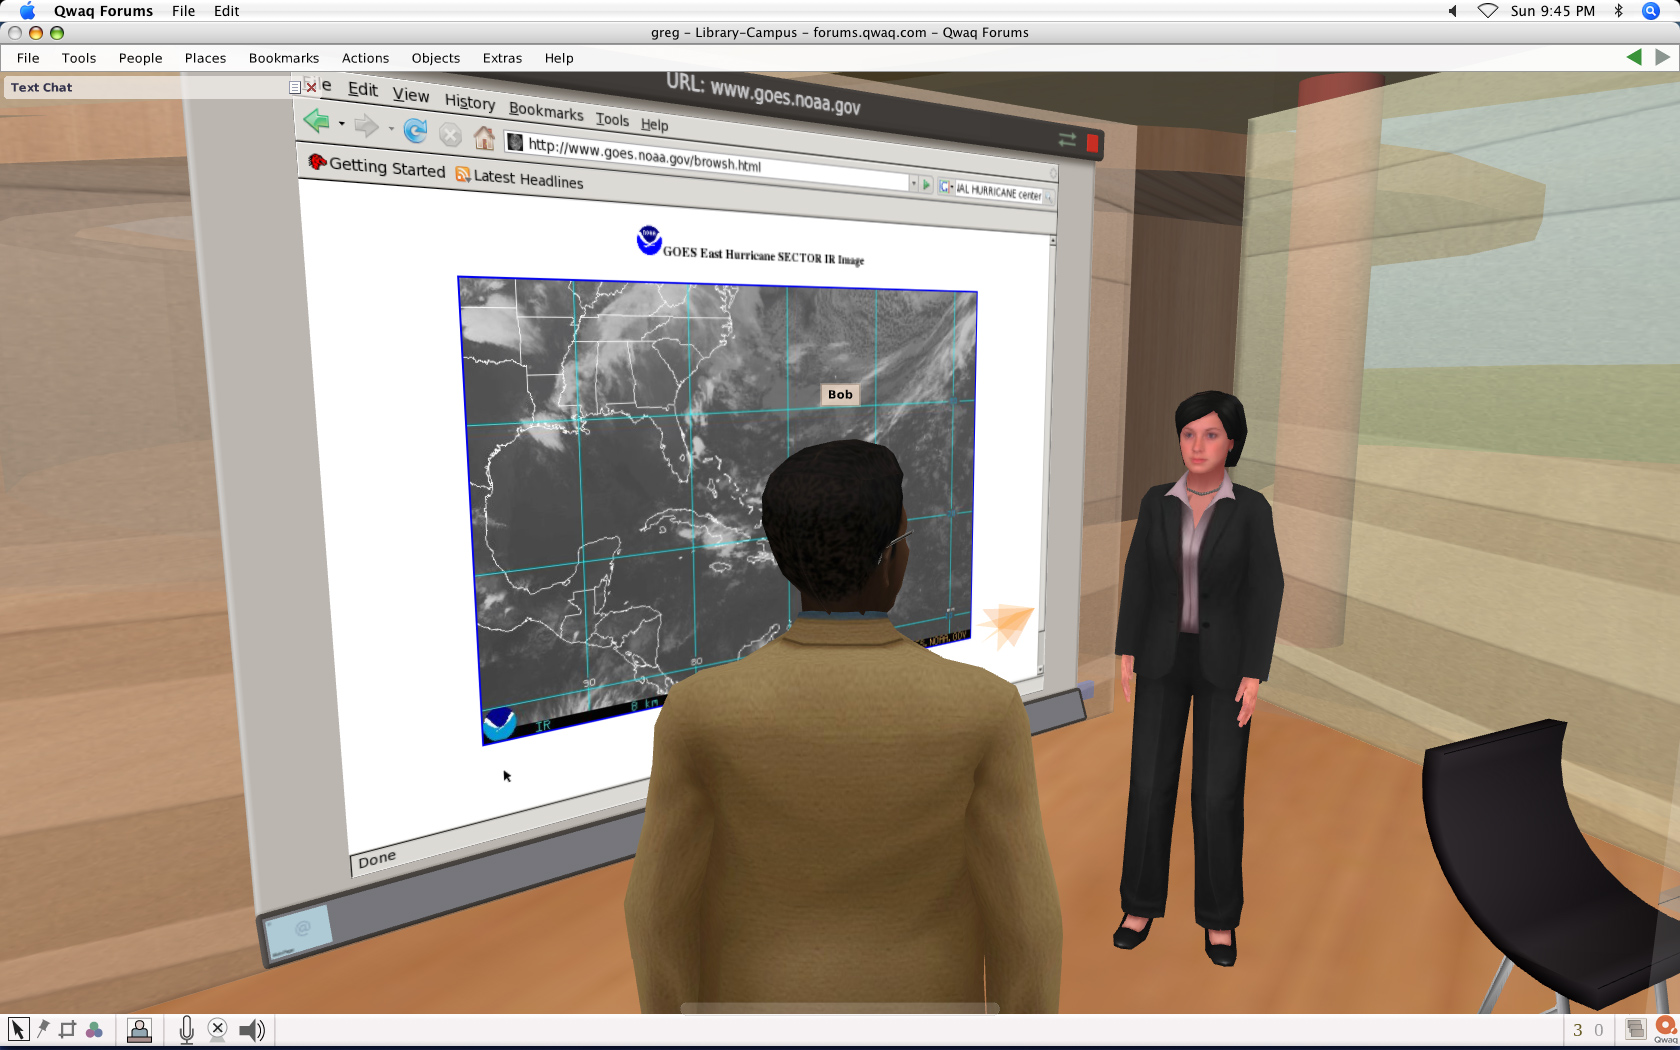Image resolution: width=1680 pixels, height=1050 pixels.
Task: Open the Extras menu
Action: (x=502, y=58)
